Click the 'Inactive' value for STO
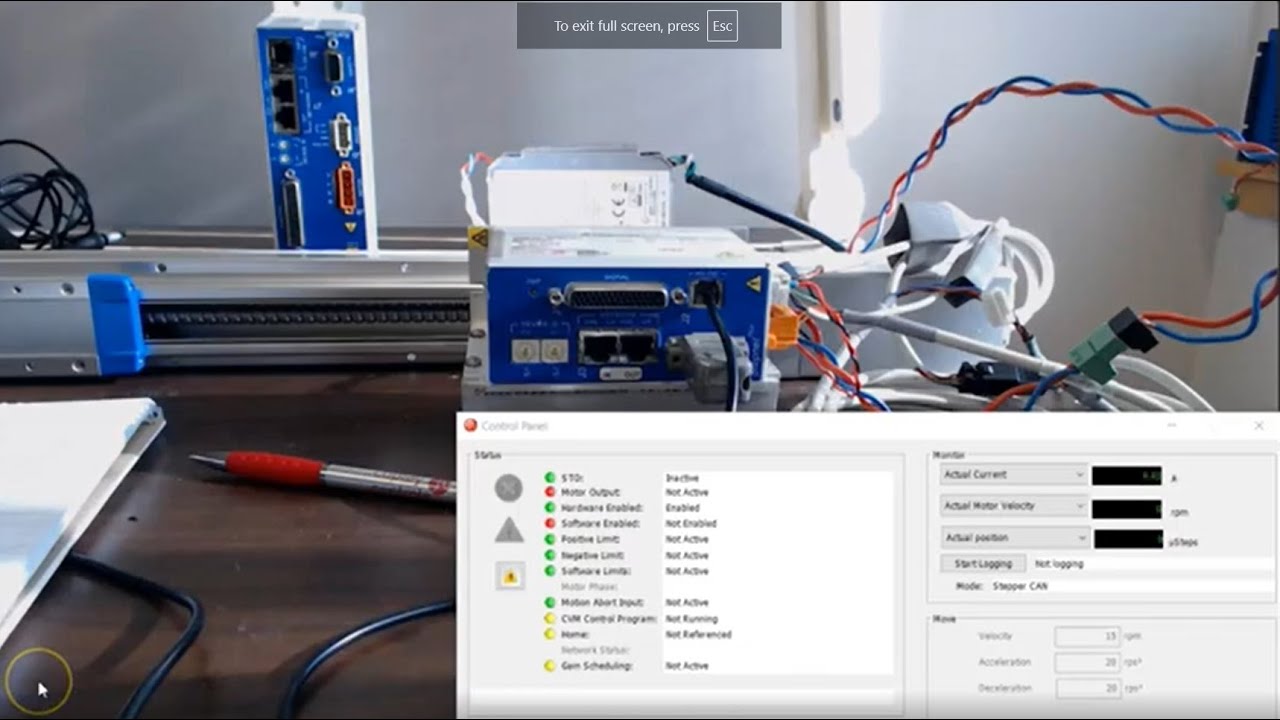The width and height of the screenshot is (1280, 720). coord(682,478)
